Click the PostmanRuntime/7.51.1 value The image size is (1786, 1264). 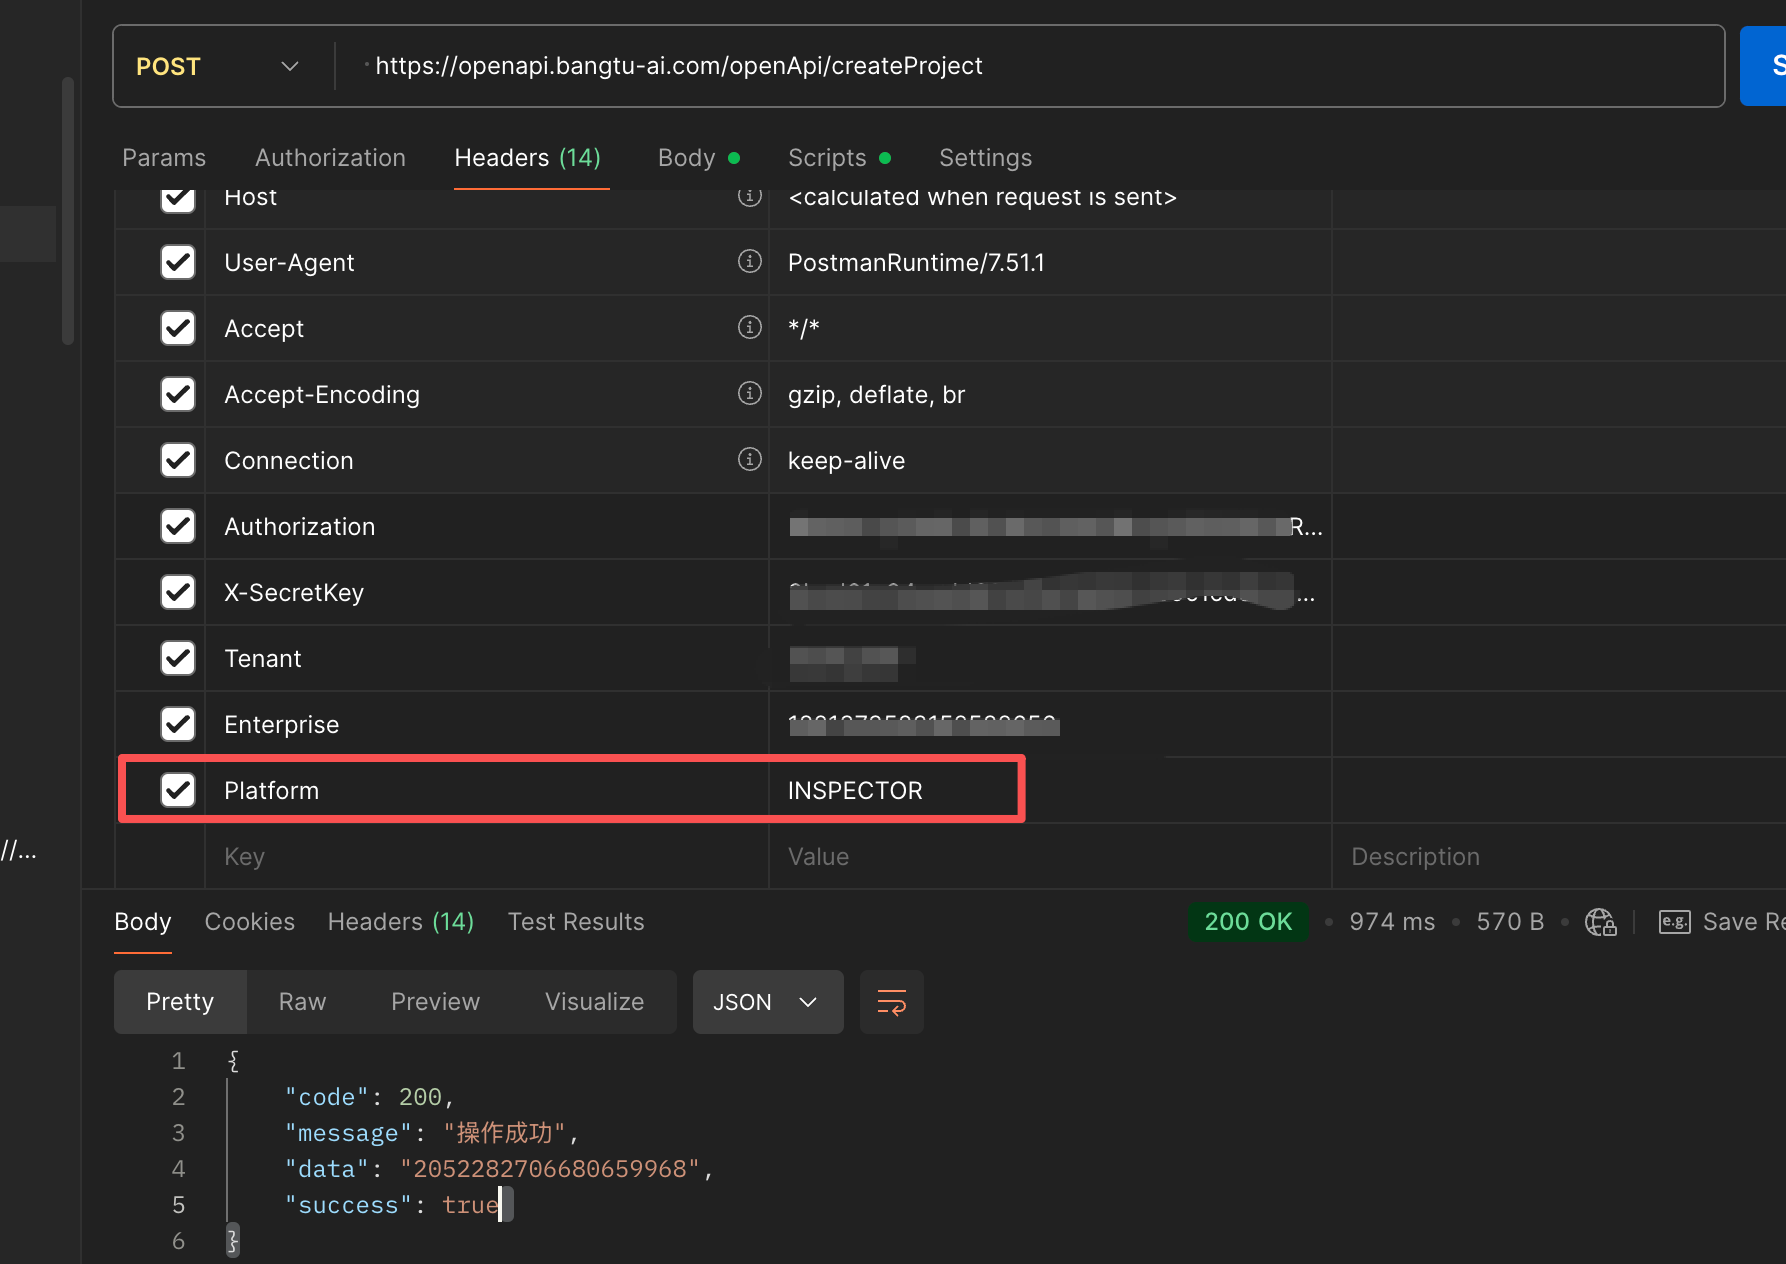[x=916, y=263]
